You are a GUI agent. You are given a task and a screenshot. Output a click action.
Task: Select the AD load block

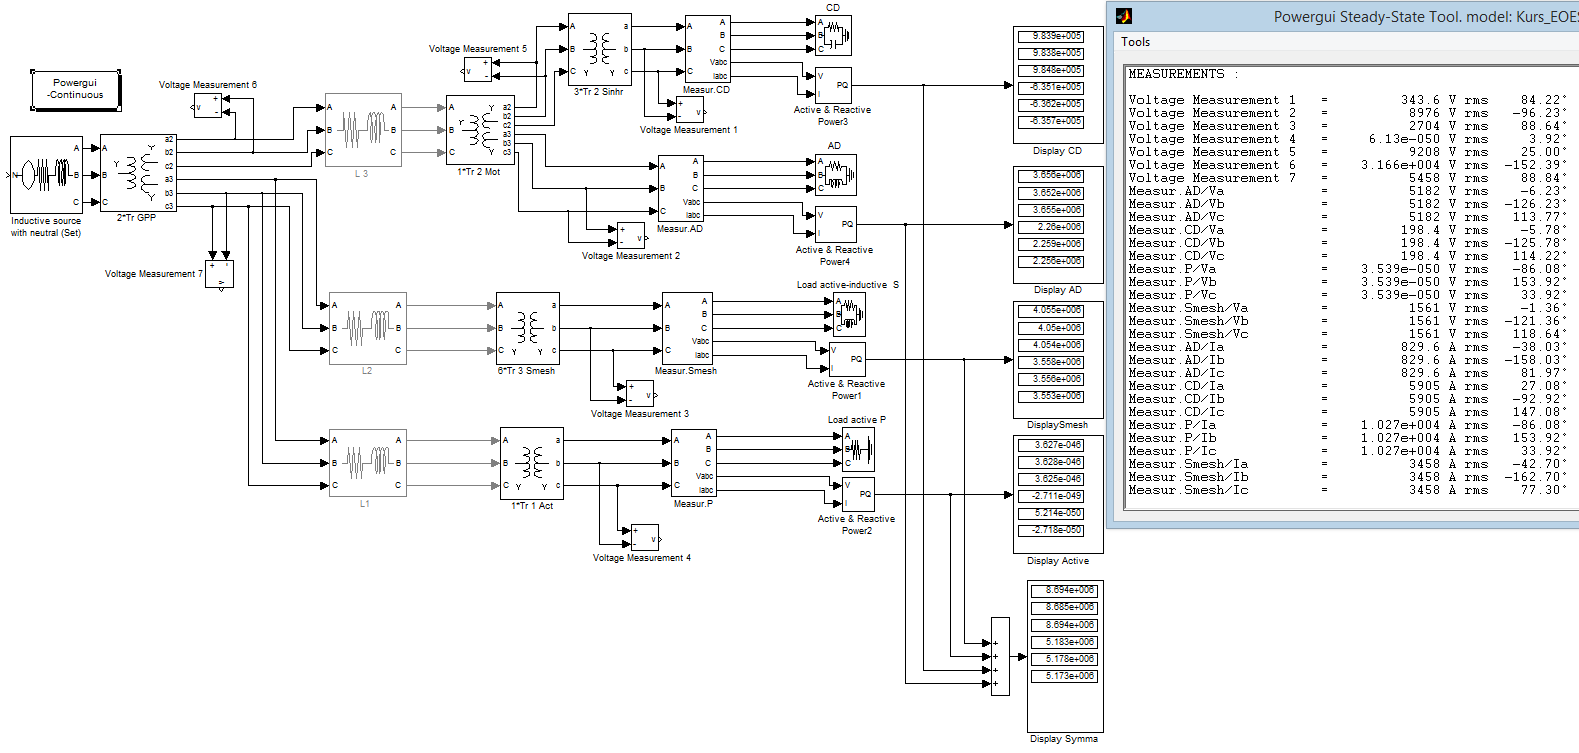pos(836,175)
